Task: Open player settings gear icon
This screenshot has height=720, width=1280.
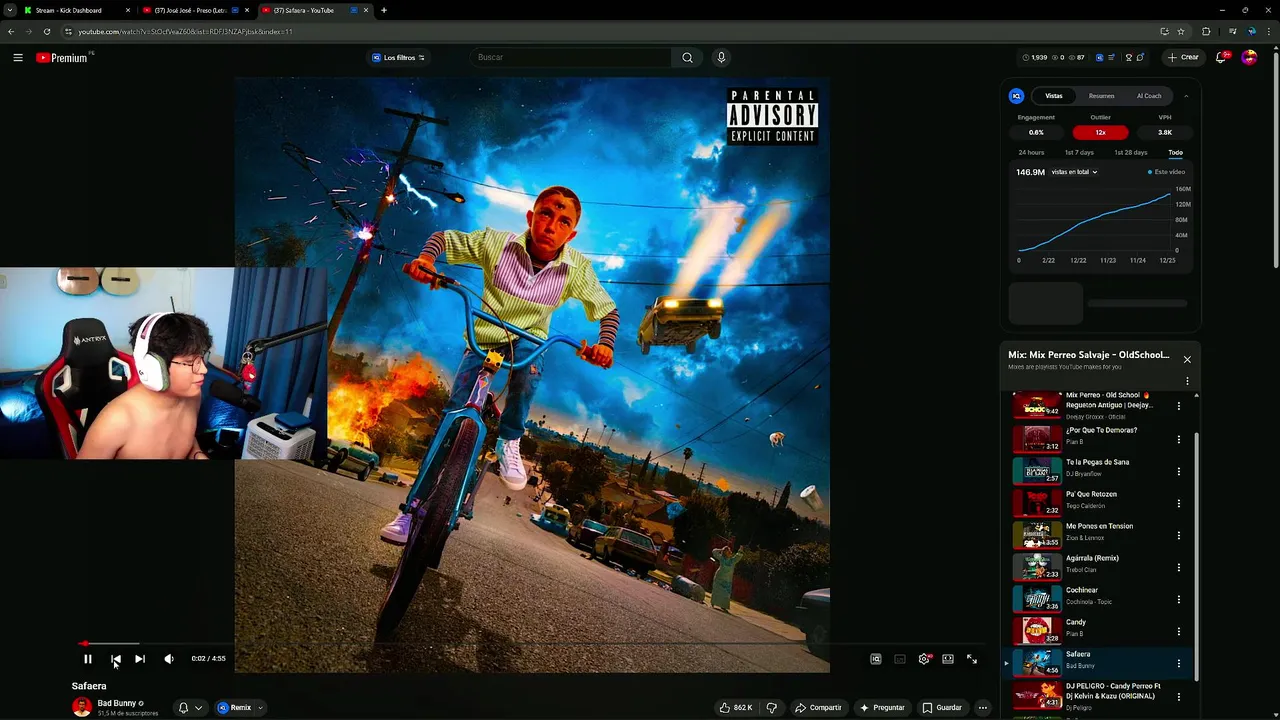Action: click(924, 659)
